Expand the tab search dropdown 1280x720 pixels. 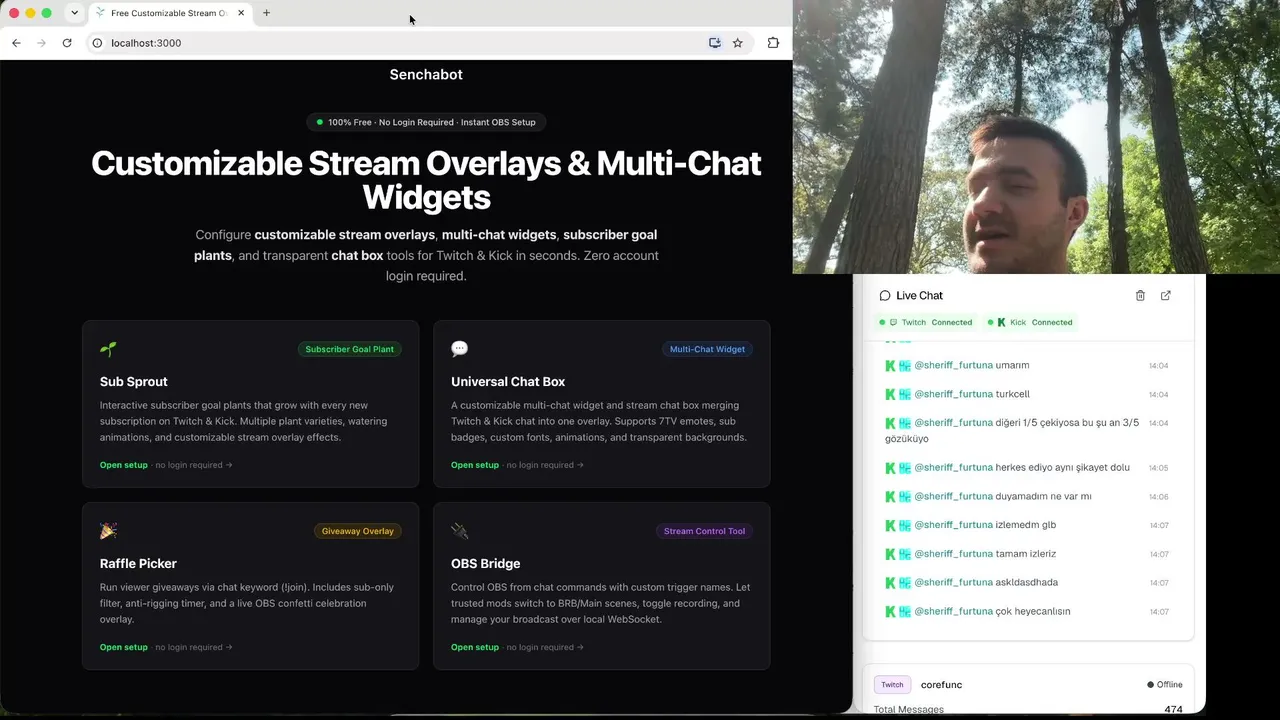pos(74,13)
